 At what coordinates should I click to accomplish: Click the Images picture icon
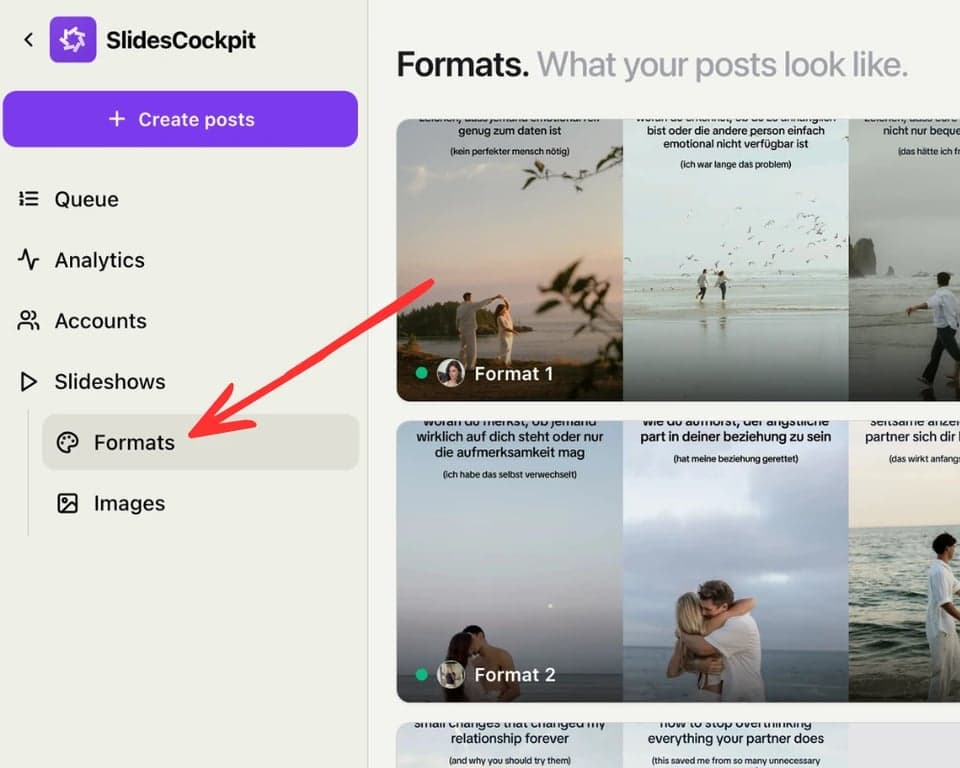pos(67,503)
